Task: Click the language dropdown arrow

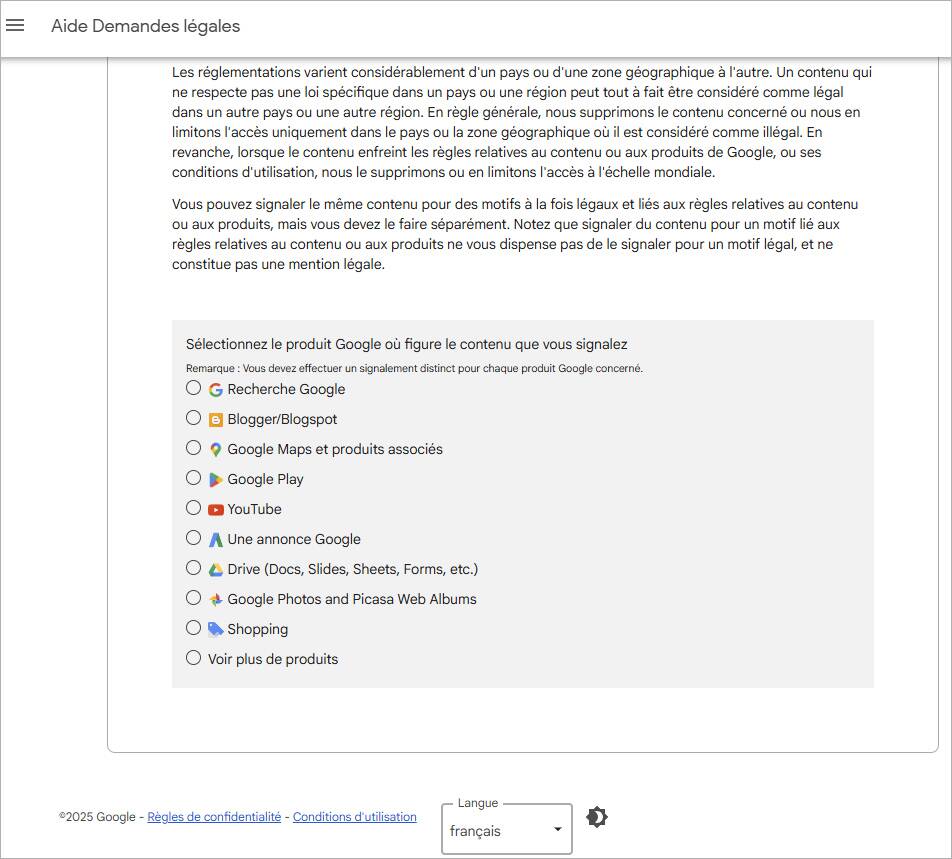Action: pyautogui.click(x=557, y=830)
